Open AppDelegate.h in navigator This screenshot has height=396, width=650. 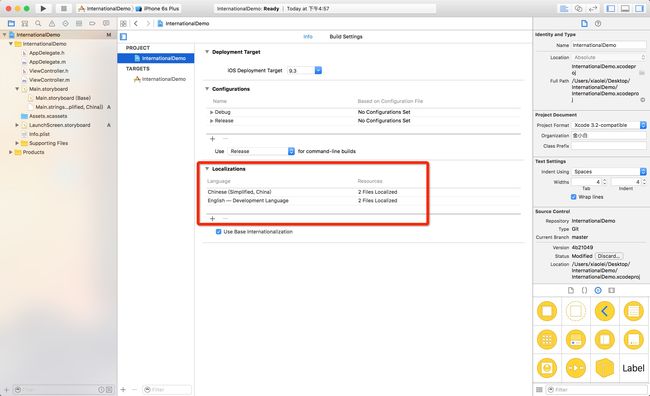tap(46, 53)
